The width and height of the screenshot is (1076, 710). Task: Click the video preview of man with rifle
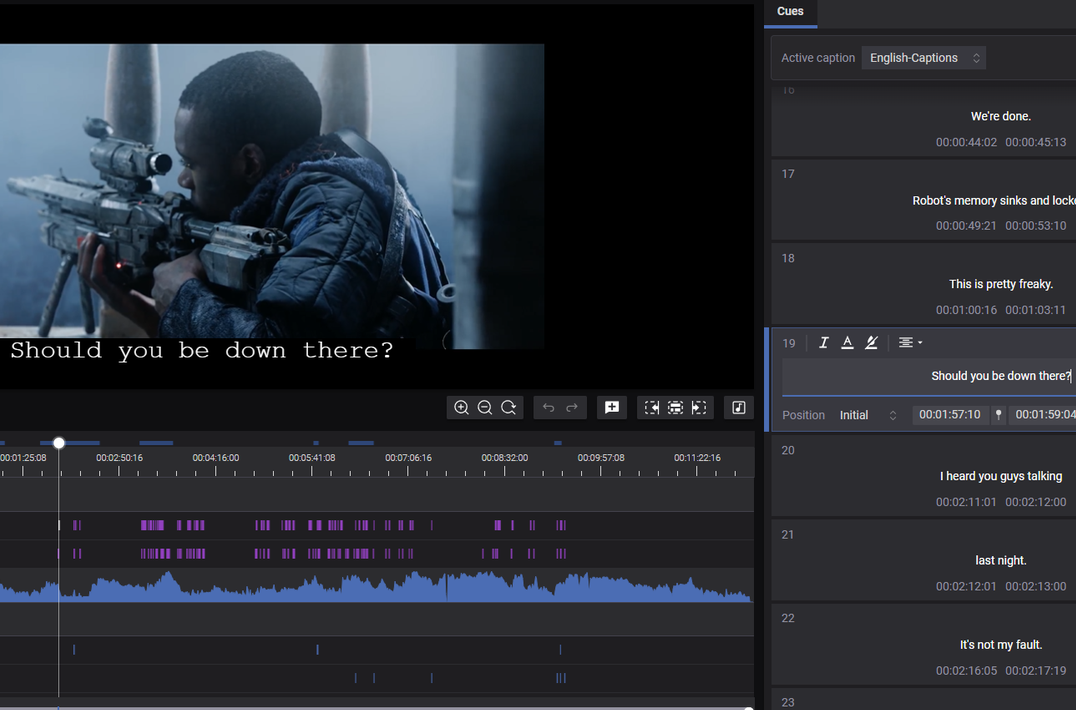pos(272,196)
